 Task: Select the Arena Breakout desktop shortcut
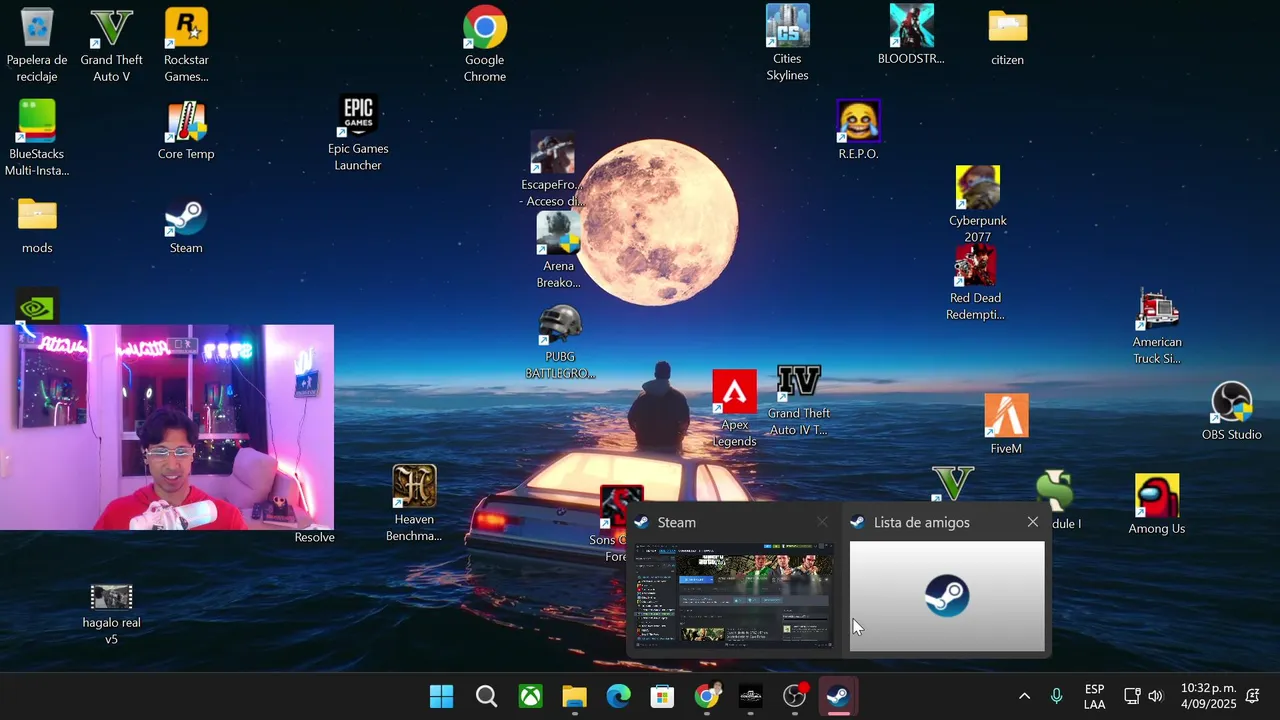coord(558,251)
